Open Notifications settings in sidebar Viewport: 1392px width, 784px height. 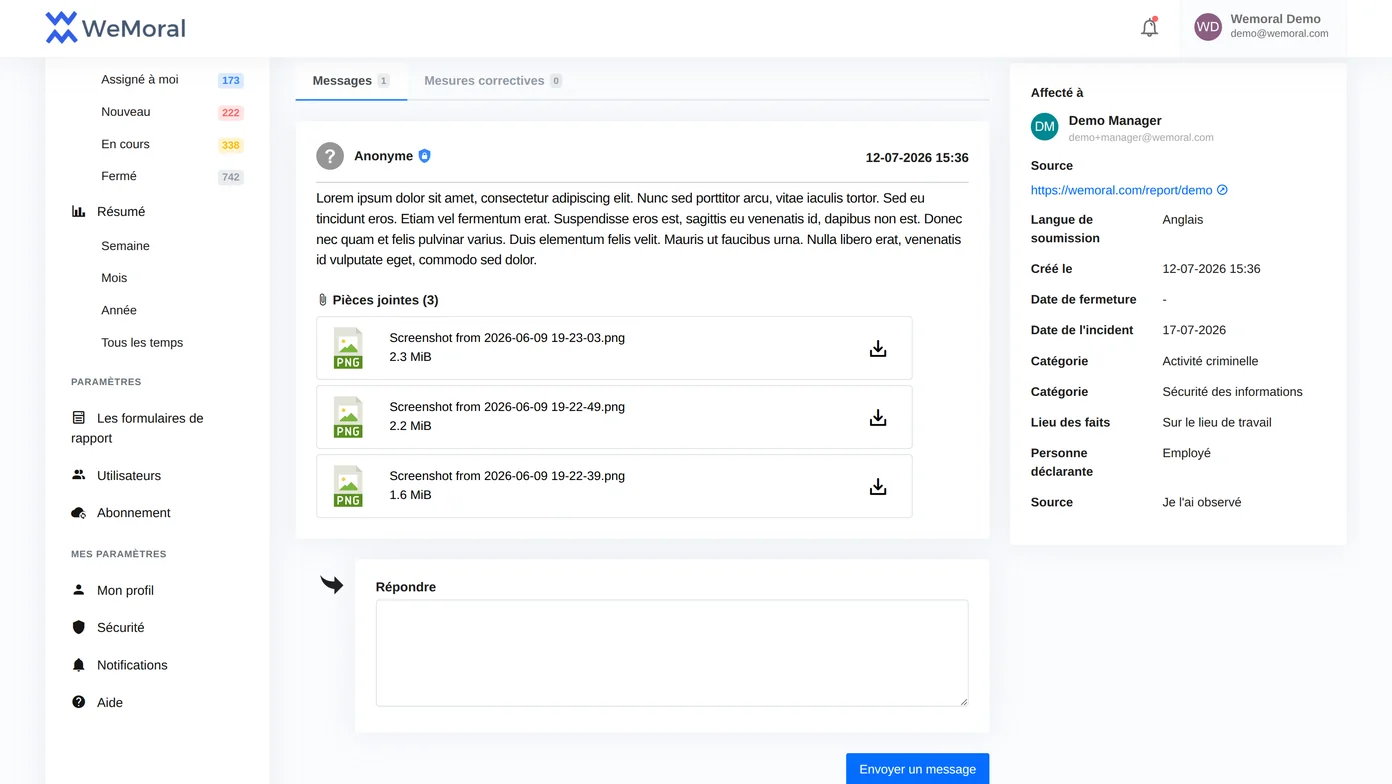point(132,665)
